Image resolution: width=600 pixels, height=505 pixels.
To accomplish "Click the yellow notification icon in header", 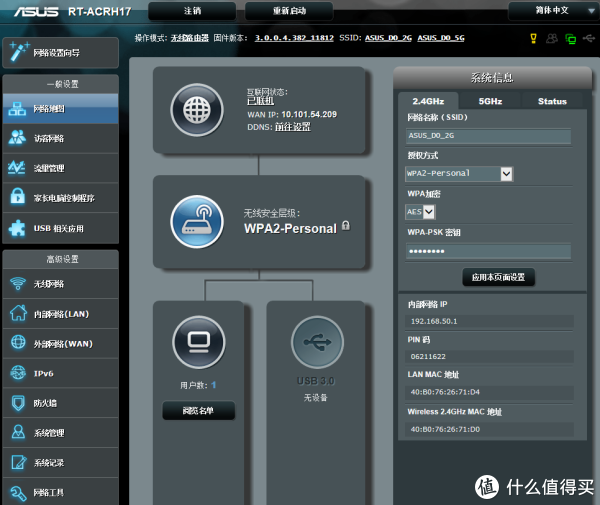I will (533, 38).
